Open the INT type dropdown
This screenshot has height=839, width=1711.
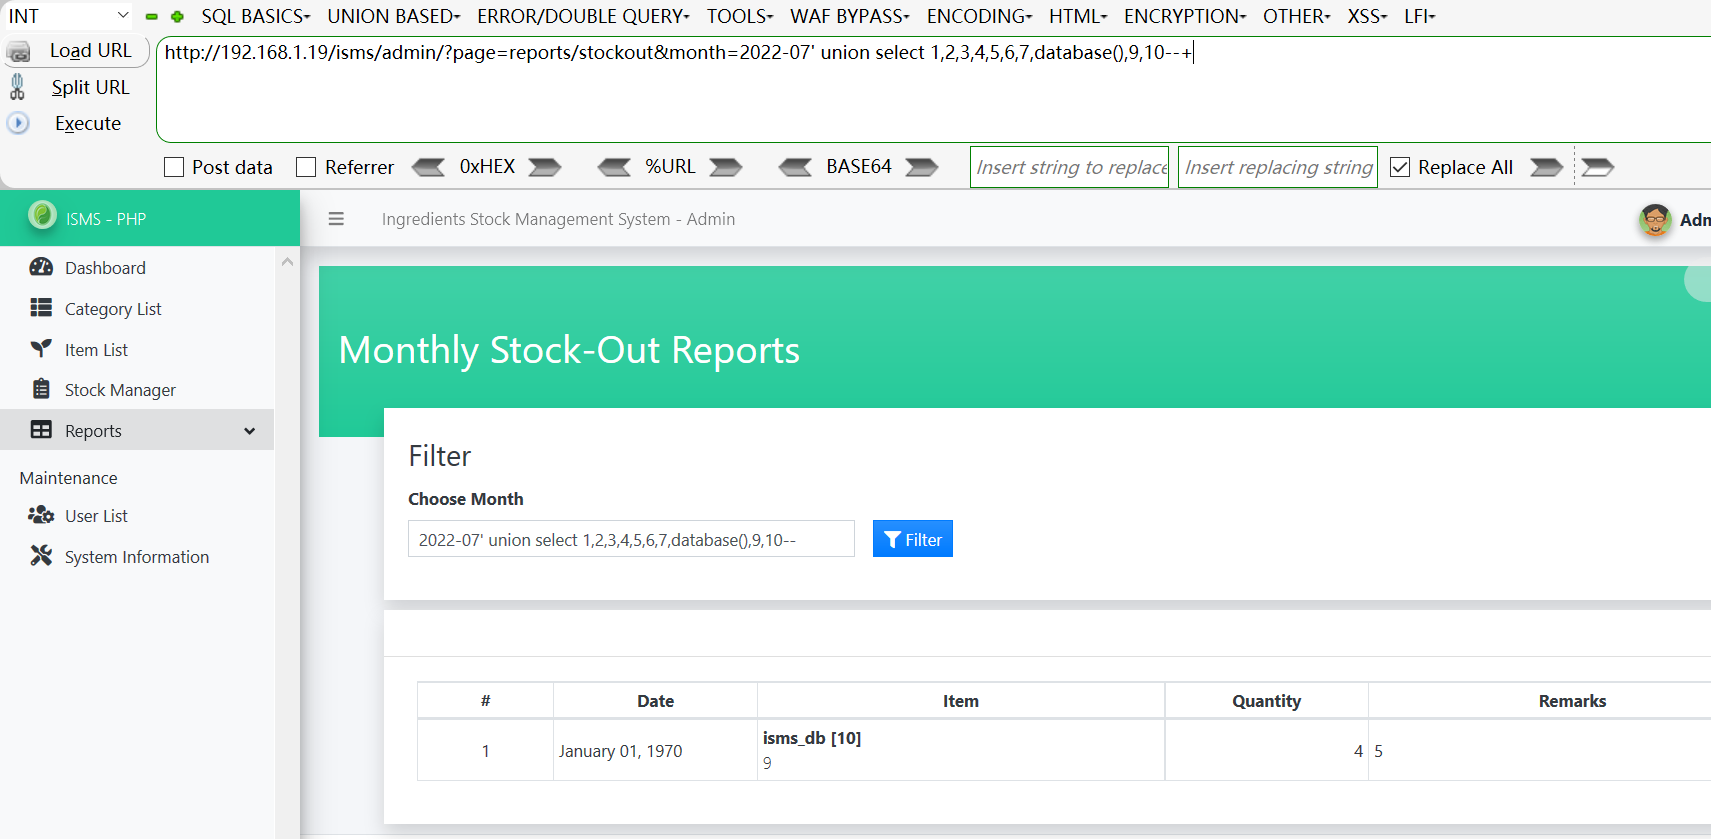click(x=68, y=16)
